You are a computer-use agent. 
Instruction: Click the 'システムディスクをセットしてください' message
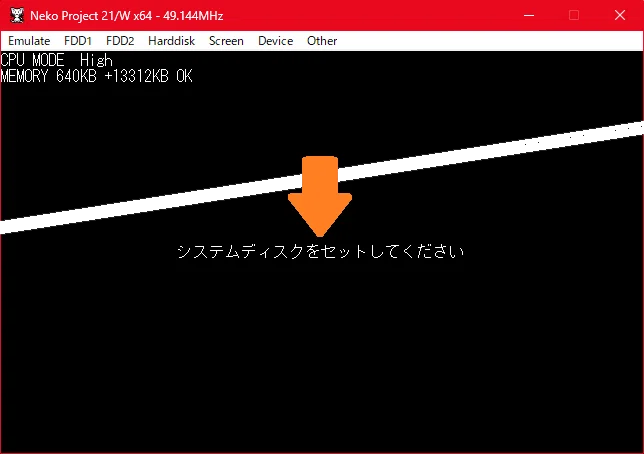(320, 251)
